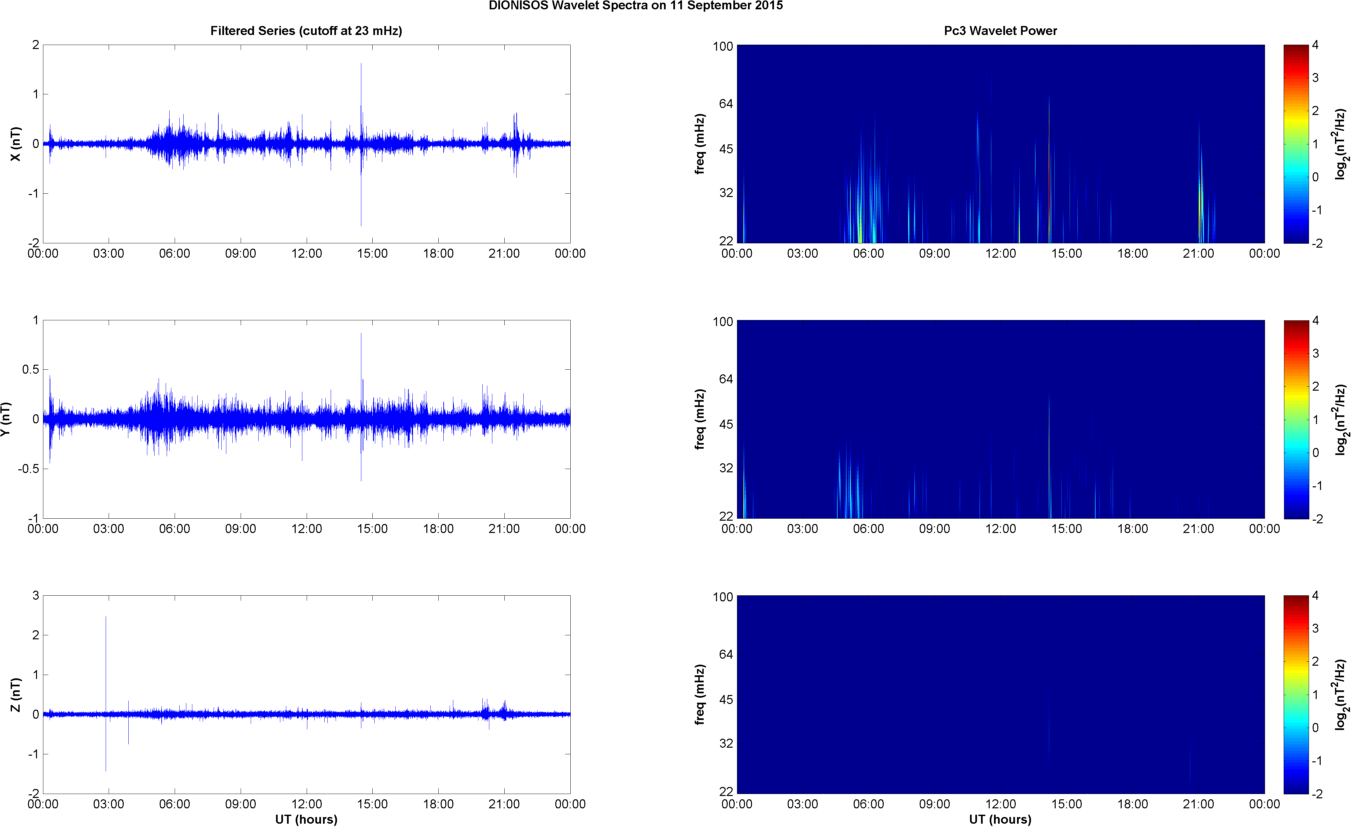Click the colorbar beside the bottom wavelet spectrogram

click(1295, 695)
